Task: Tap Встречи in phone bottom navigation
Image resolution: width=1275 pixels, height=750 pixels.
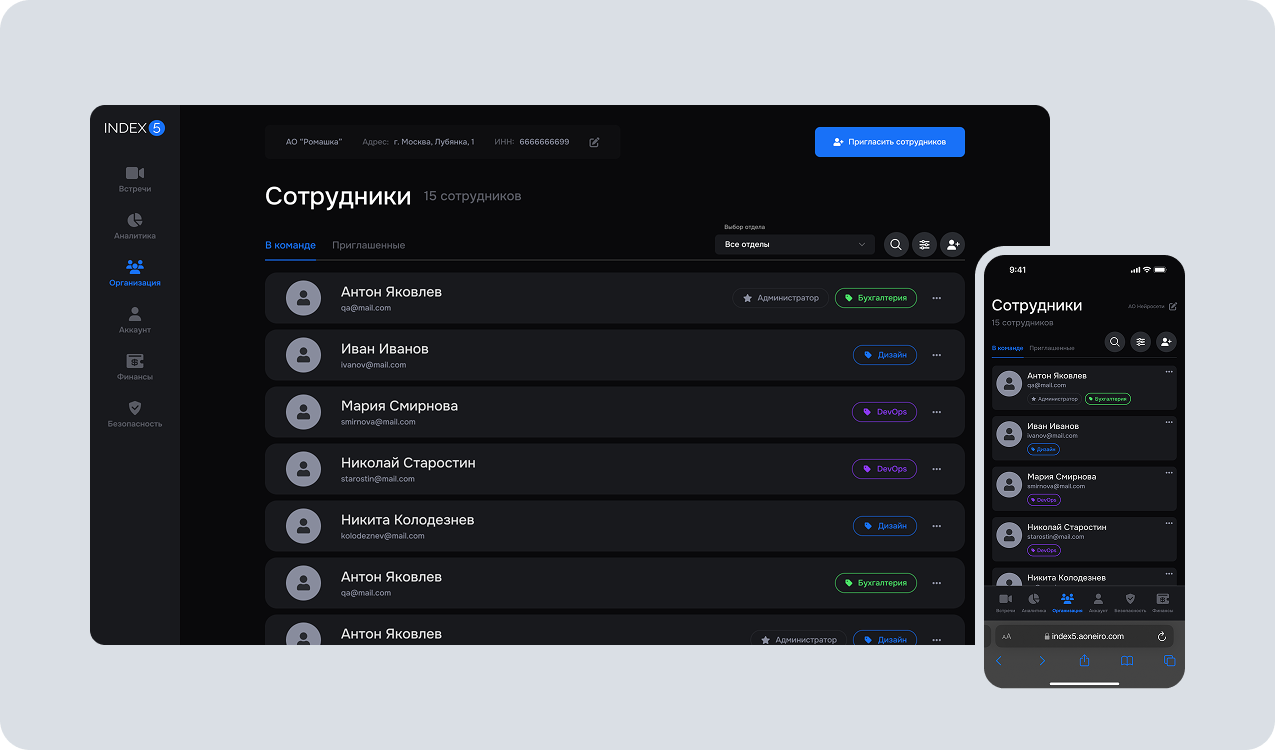Action: coord(1005,602)
